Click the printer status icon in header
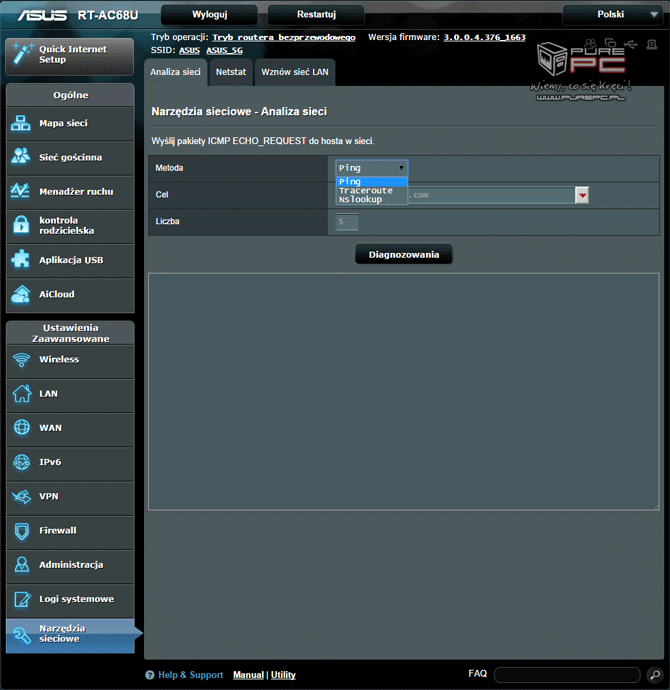The width and height of the screenshot is (670, 690). [652, 44]
